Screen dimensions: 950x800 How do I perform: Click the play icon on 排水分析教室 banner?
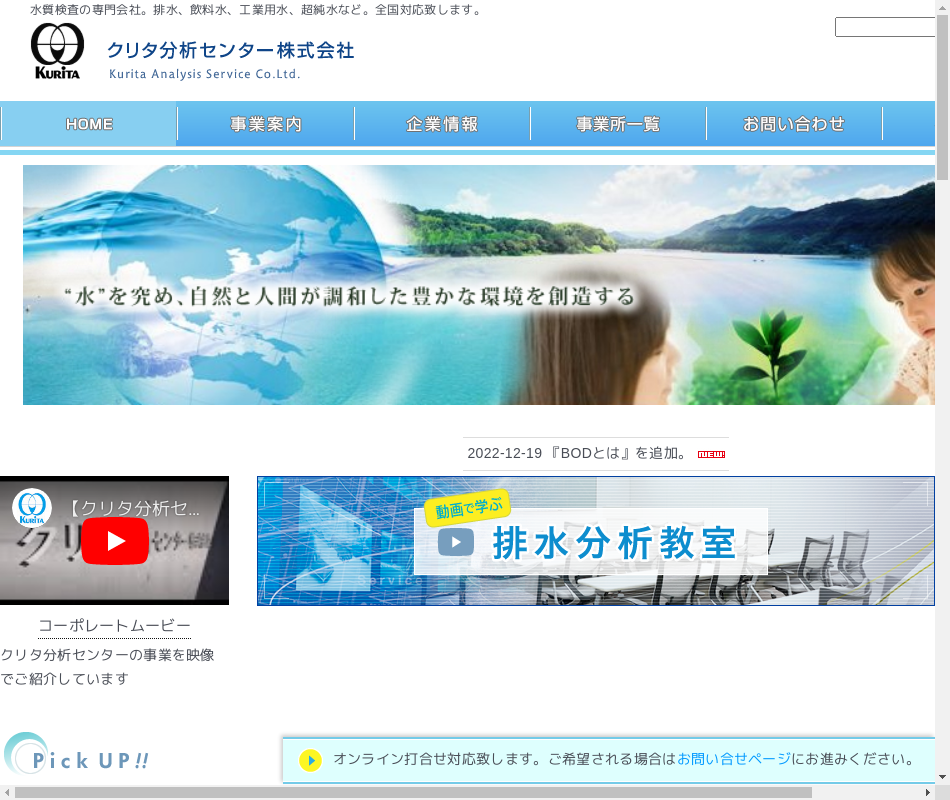tap(456, 542)
